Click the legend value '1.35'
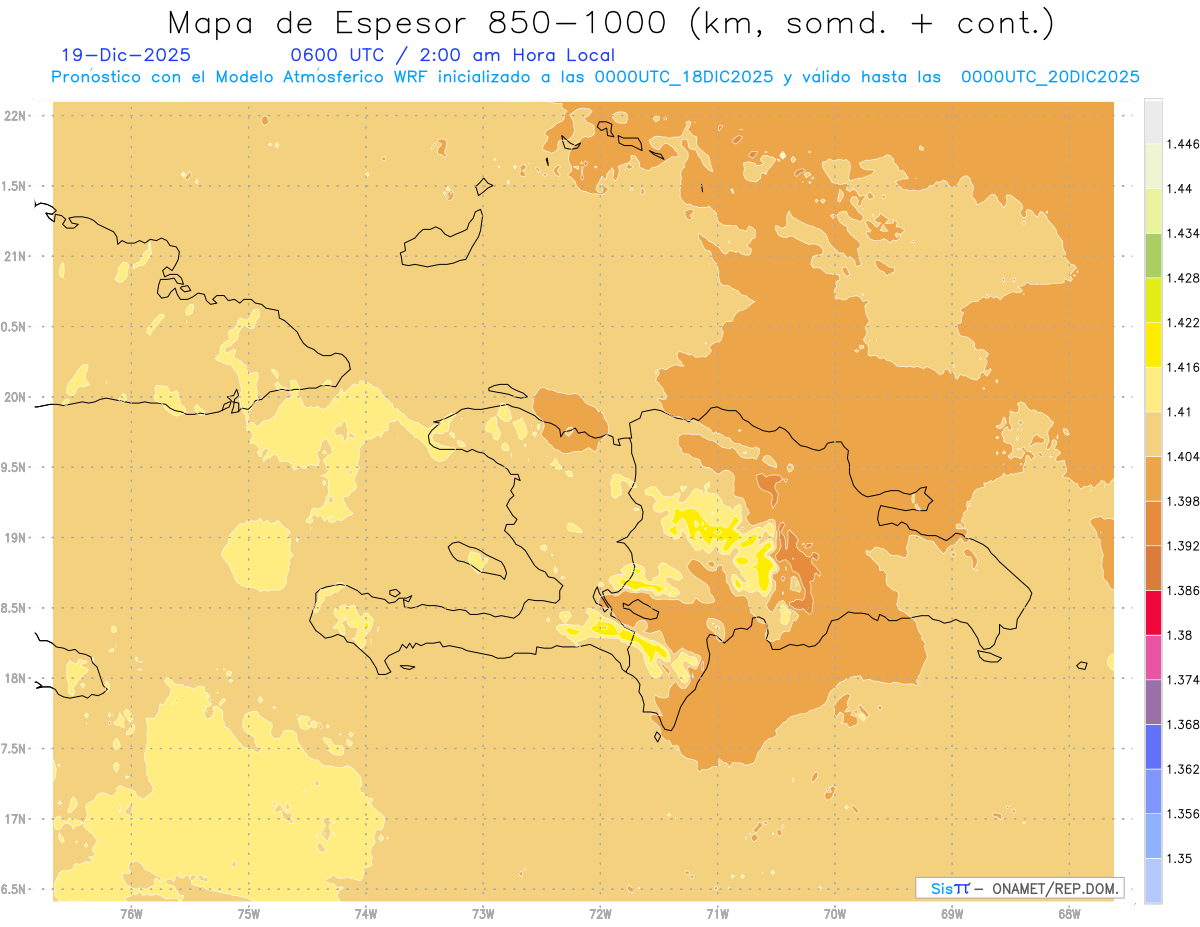Viewport: 1200px width, 927px height. click(x=1180, y=858)
